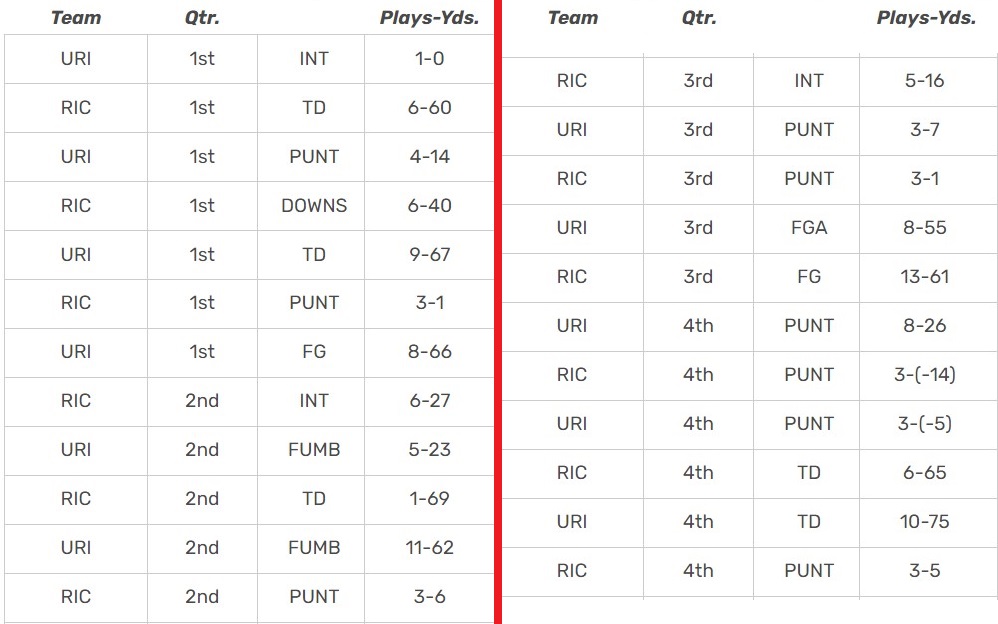Select the 5-16 interception drive cell

[924, 81]
